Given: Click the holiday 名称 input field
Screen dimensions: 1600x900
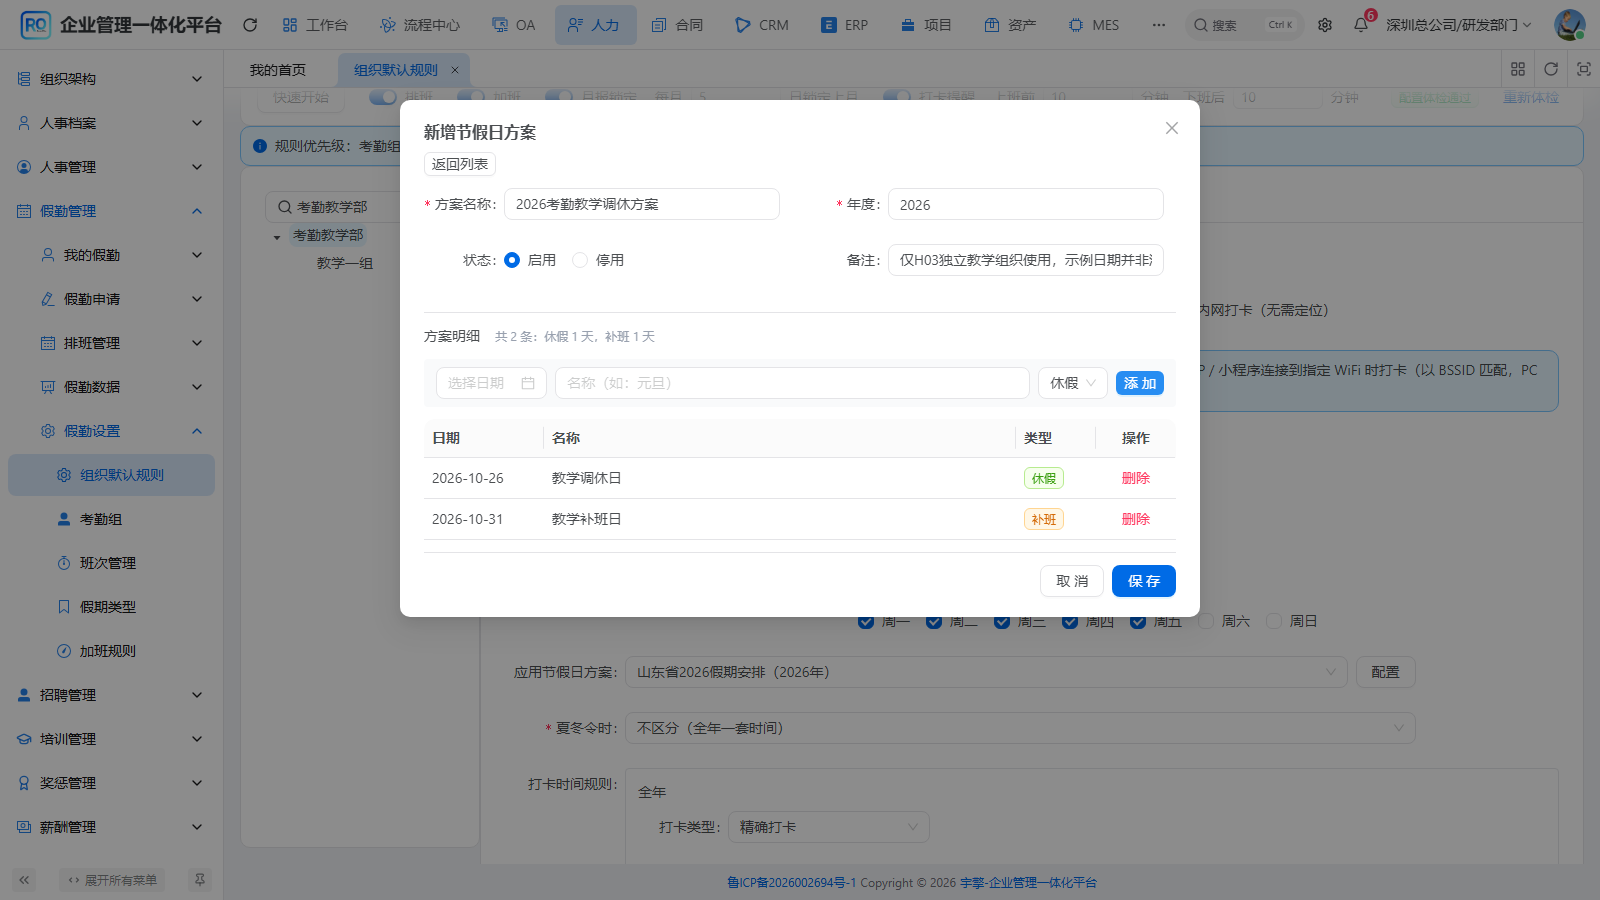Looking at the screenshot, I should pos(792,383).
